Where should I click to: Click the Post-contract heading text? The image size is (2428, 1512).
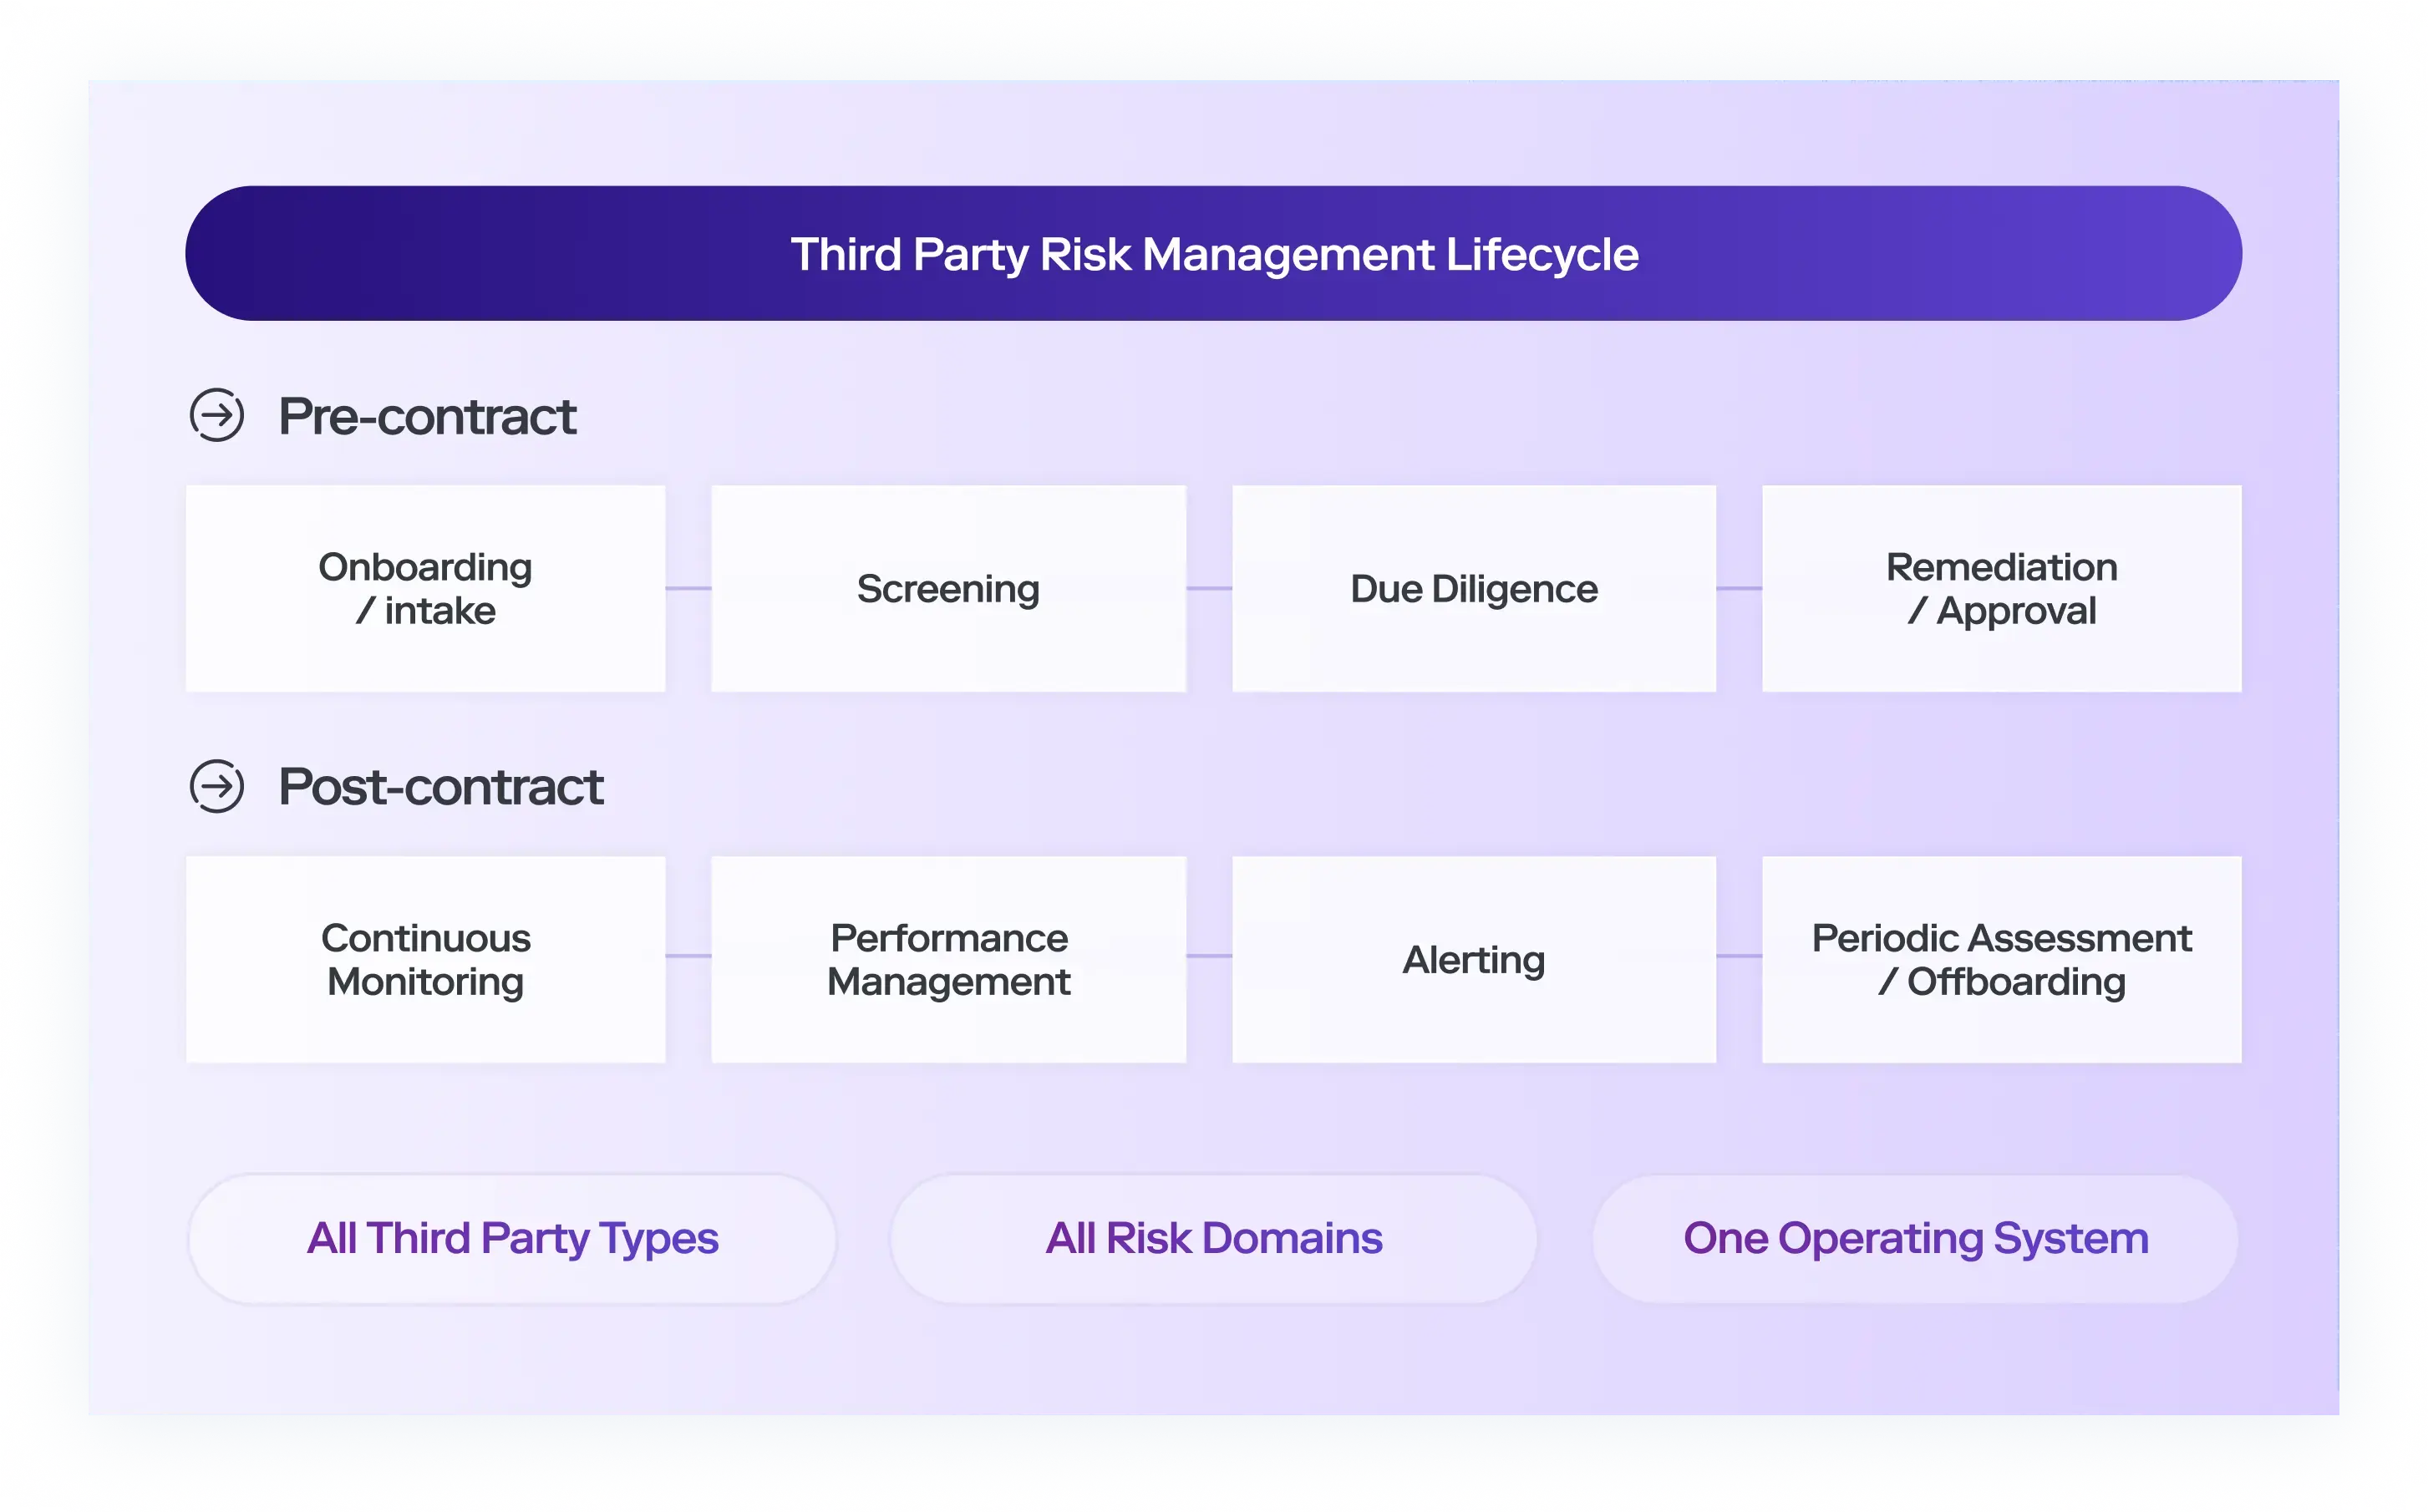(x=440, y=787)
